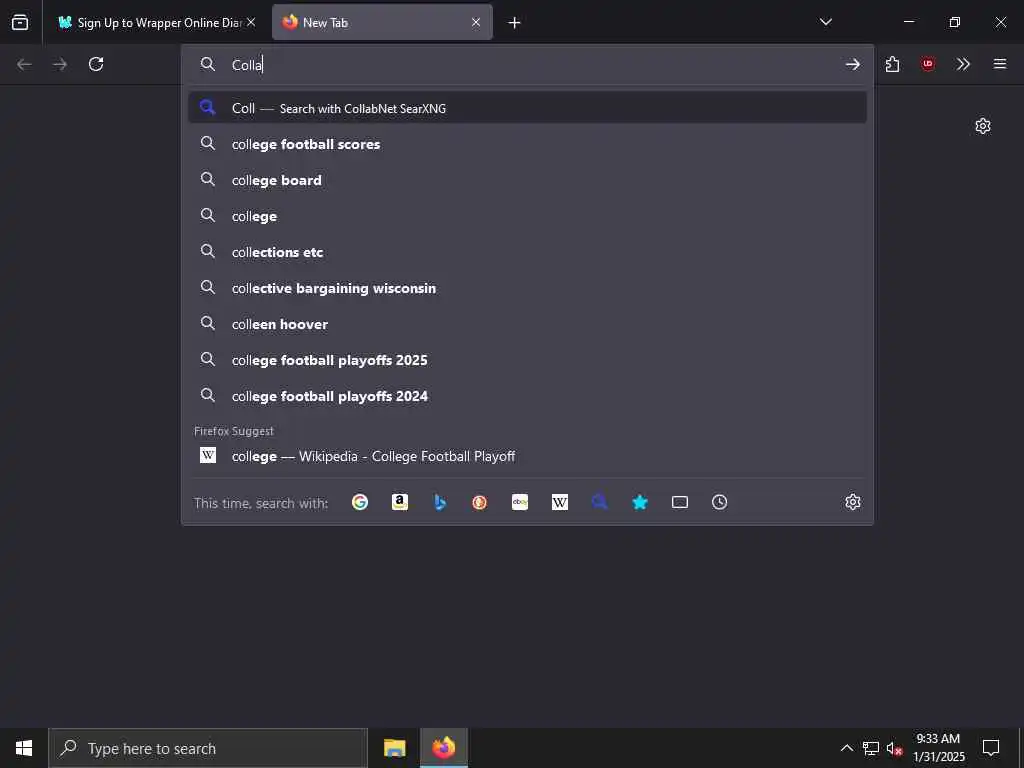Viewport: 1024px width, 768px height.
Task: Open uBlock Origin extension icon
Action: coord(928,64)
